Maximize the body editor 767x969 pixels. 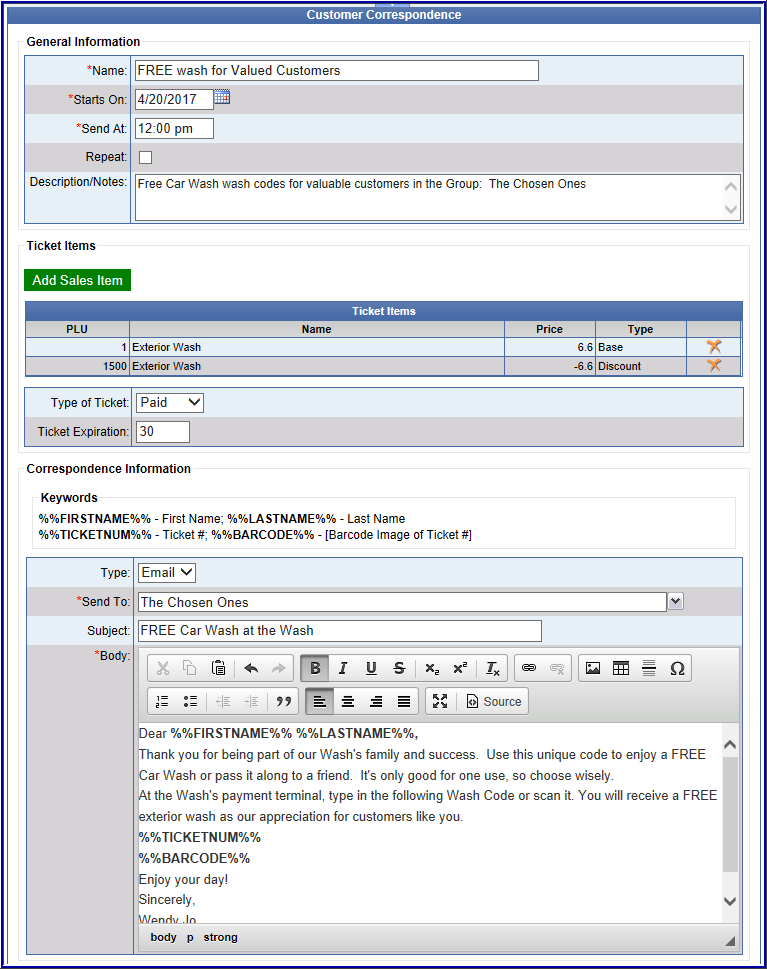pyautogui.click(x=440, y=701)
